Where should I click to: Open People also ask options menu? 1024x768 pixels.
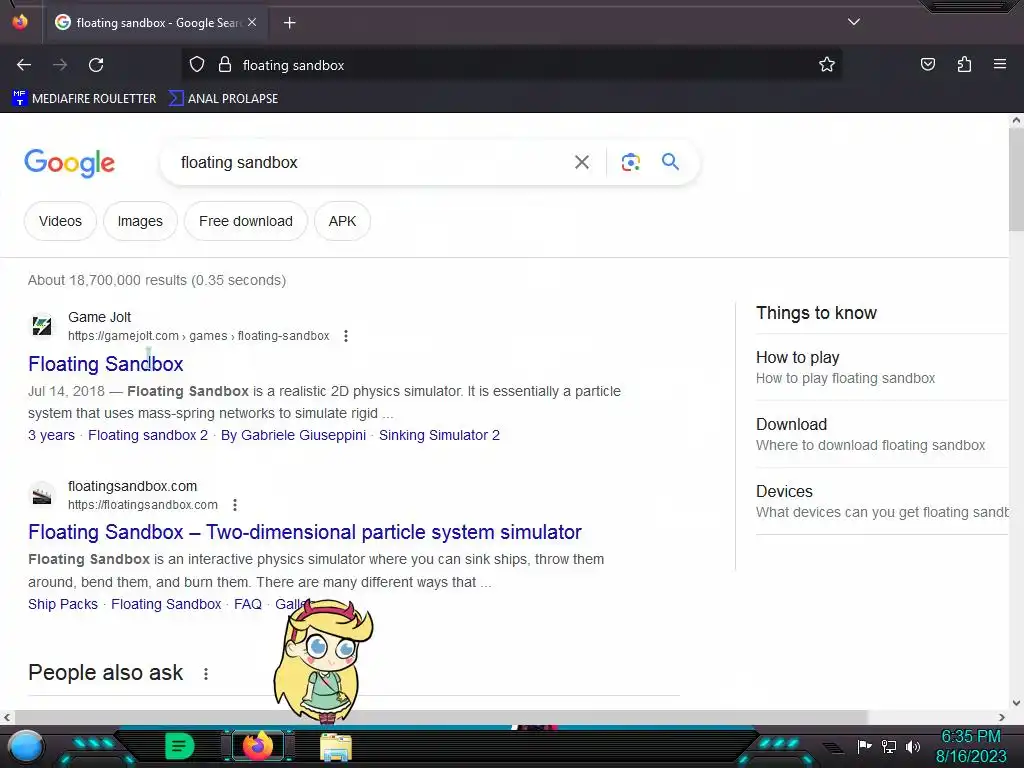pos(206,673)
